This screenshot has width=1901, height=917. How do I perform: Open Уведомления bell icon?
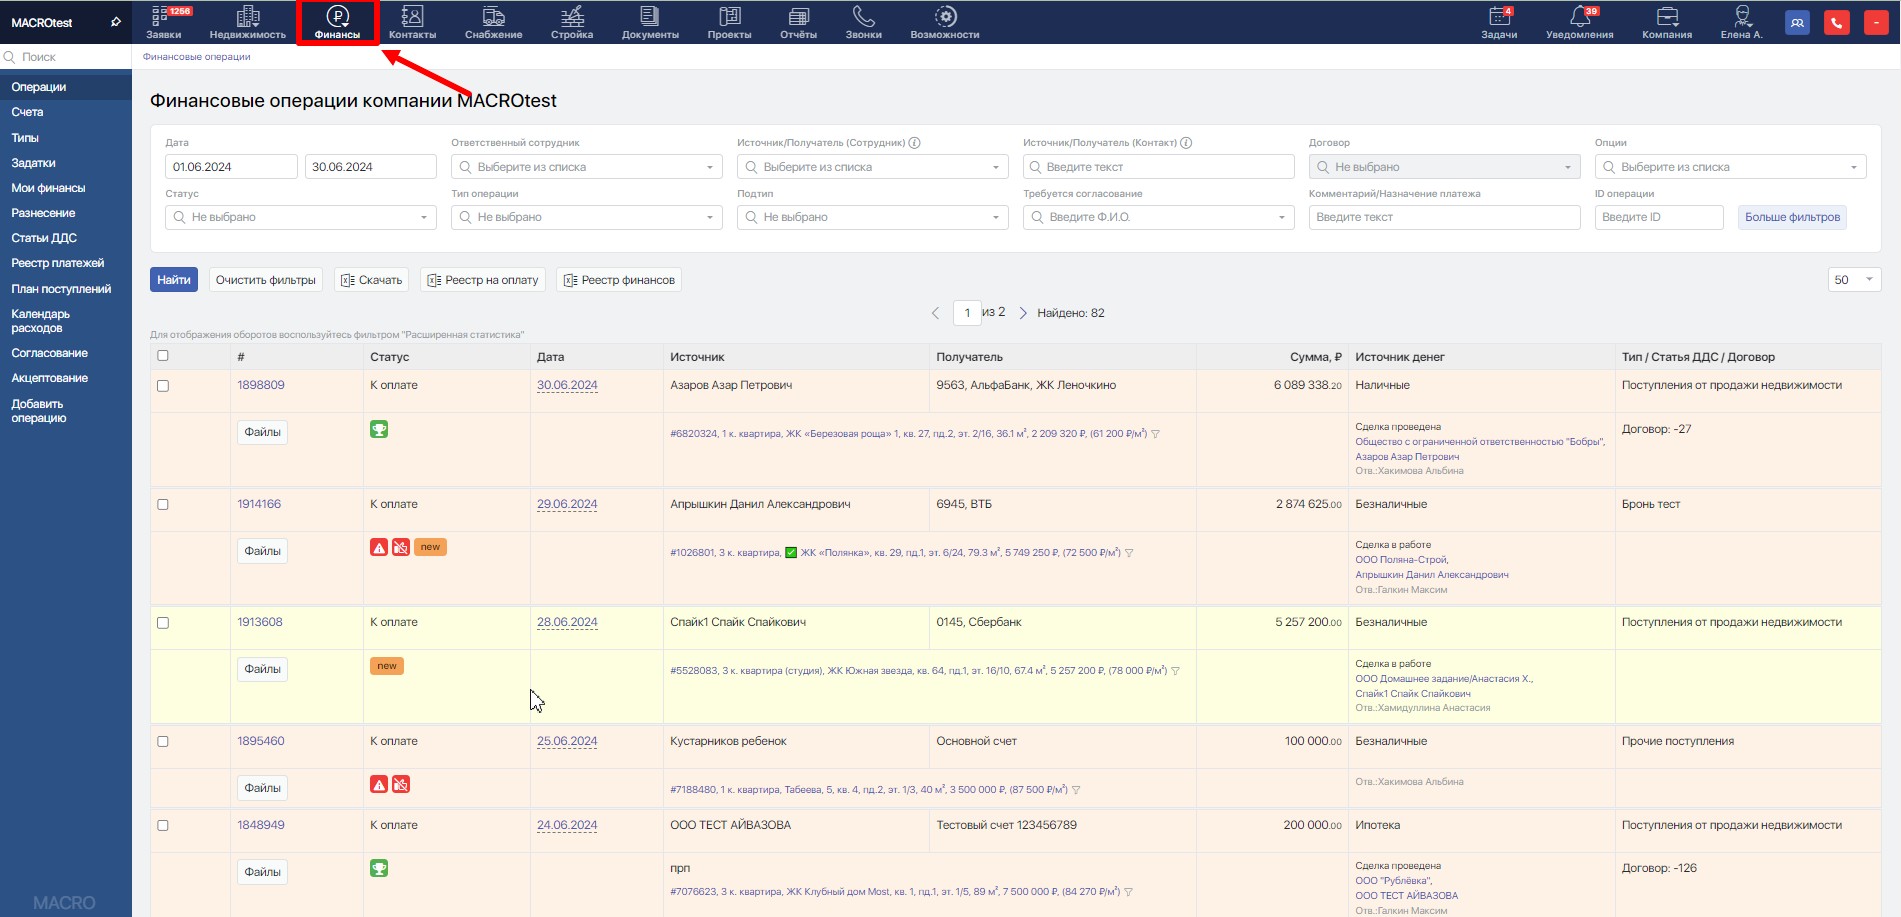(x=1579, y=17)
